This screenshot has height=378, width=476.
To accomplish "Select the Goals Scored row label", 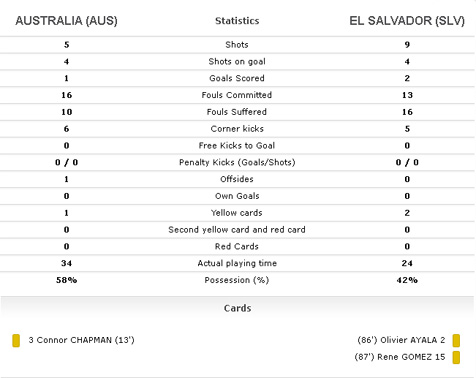I will 237,78.
